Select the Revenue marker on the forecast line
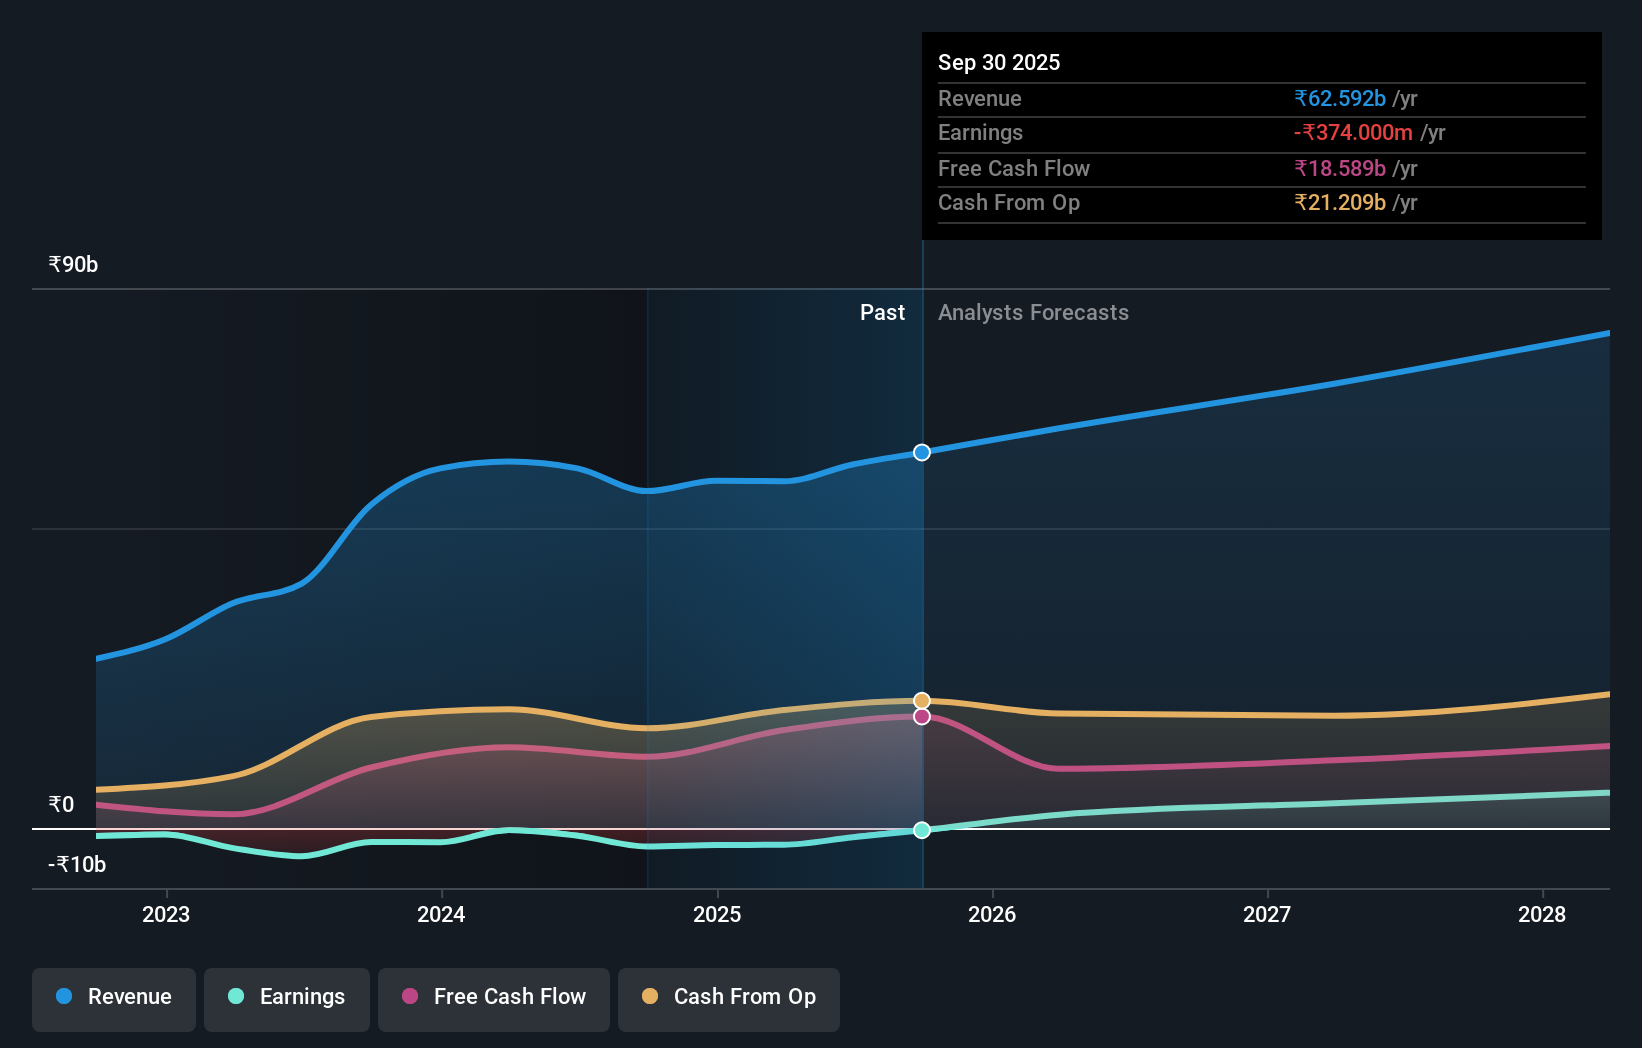 [x=921, y=452]
